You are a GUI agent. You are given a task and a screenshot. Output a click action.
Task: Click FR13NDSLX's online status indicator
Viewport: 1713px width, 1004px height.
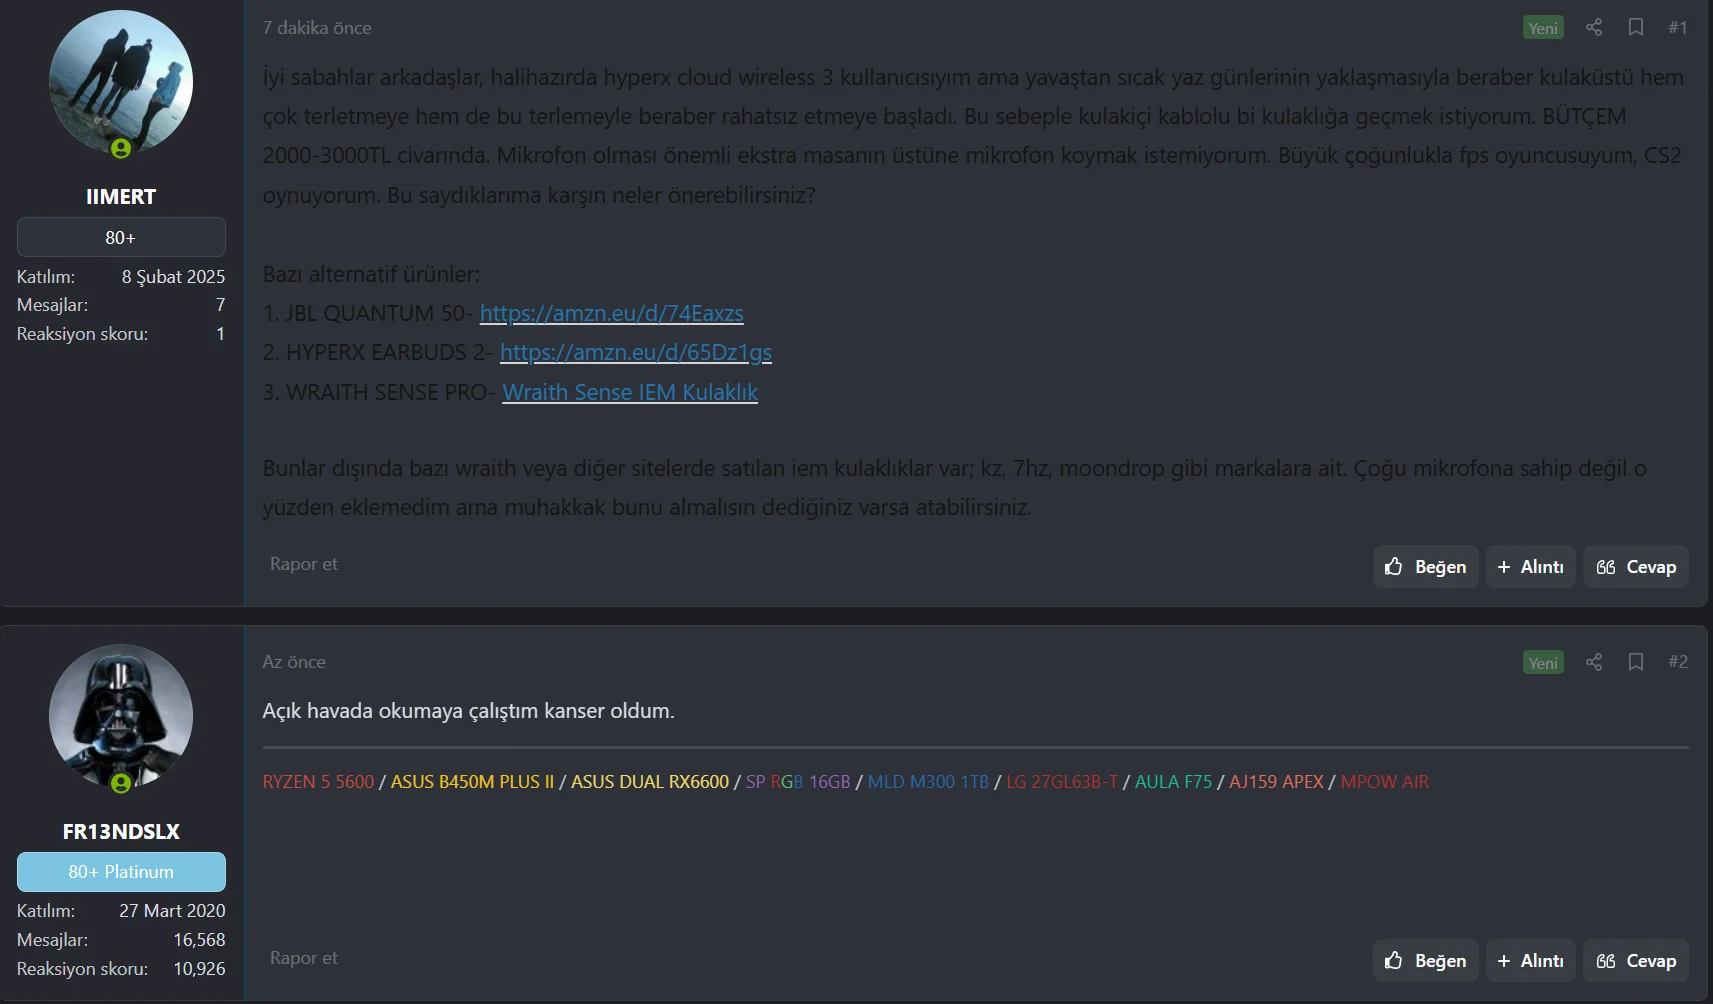coord(121,783)
